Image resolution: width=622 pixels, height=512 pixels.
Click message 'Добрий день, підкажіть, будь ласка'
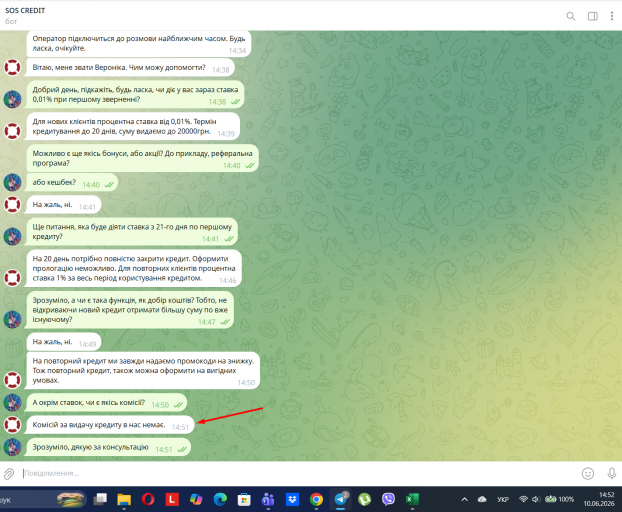135,95
